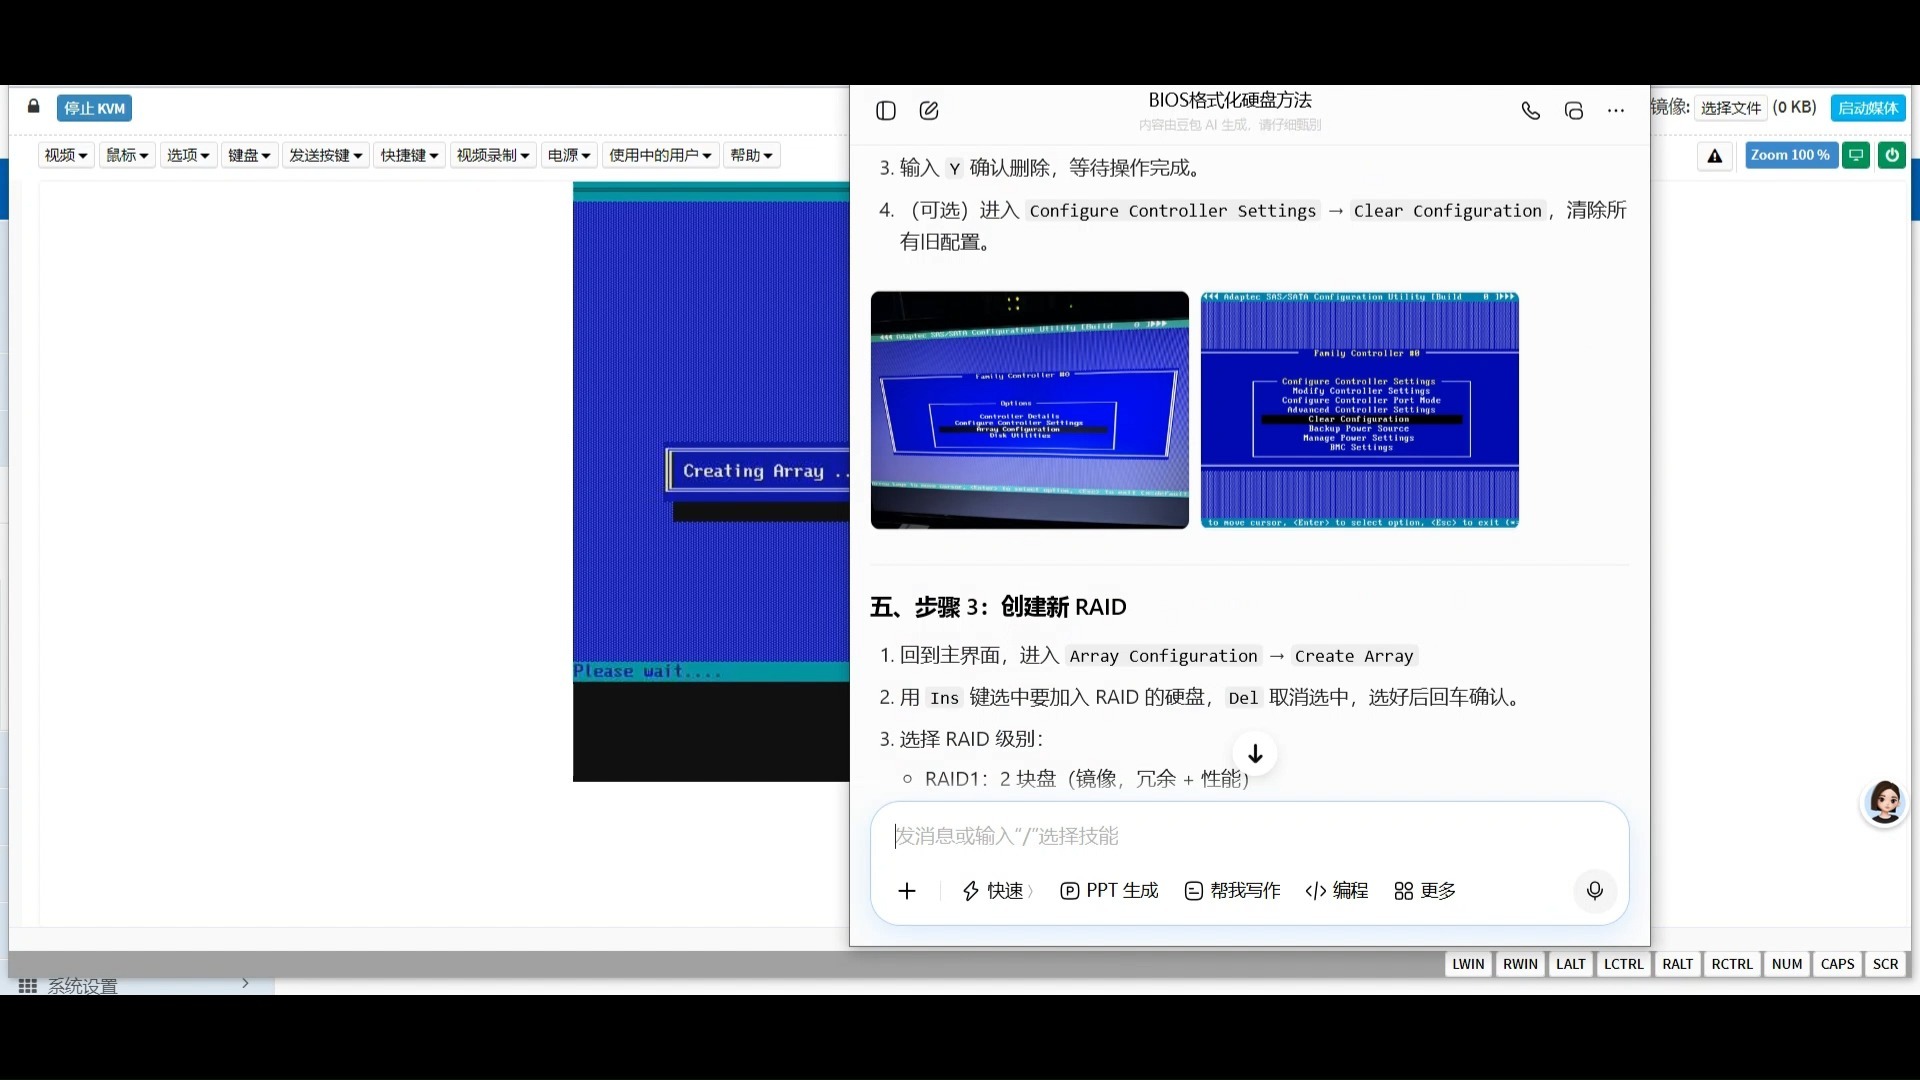The height and width of the screenshot is (1080, 1920).
Task: Focus the 发消息 message input field
Action: click(1249, 836)
